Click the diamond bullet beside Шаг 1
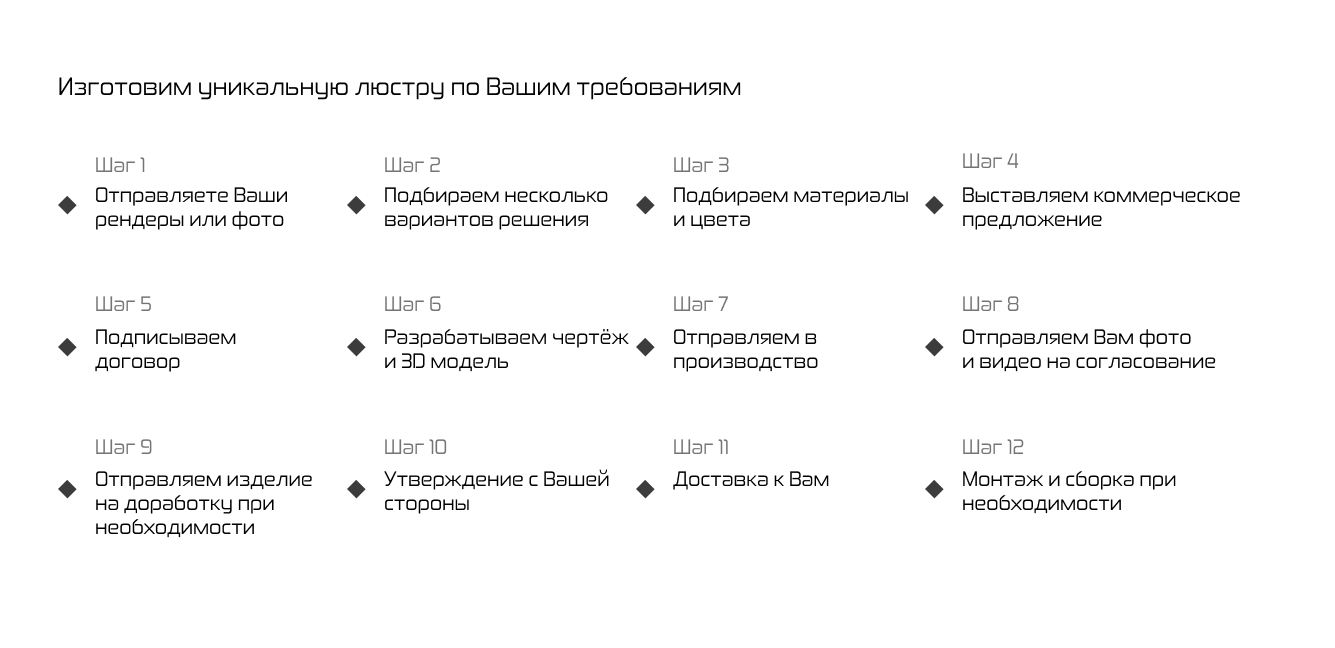This screenshot has height=648, width=1335. (x=67, y=205)
